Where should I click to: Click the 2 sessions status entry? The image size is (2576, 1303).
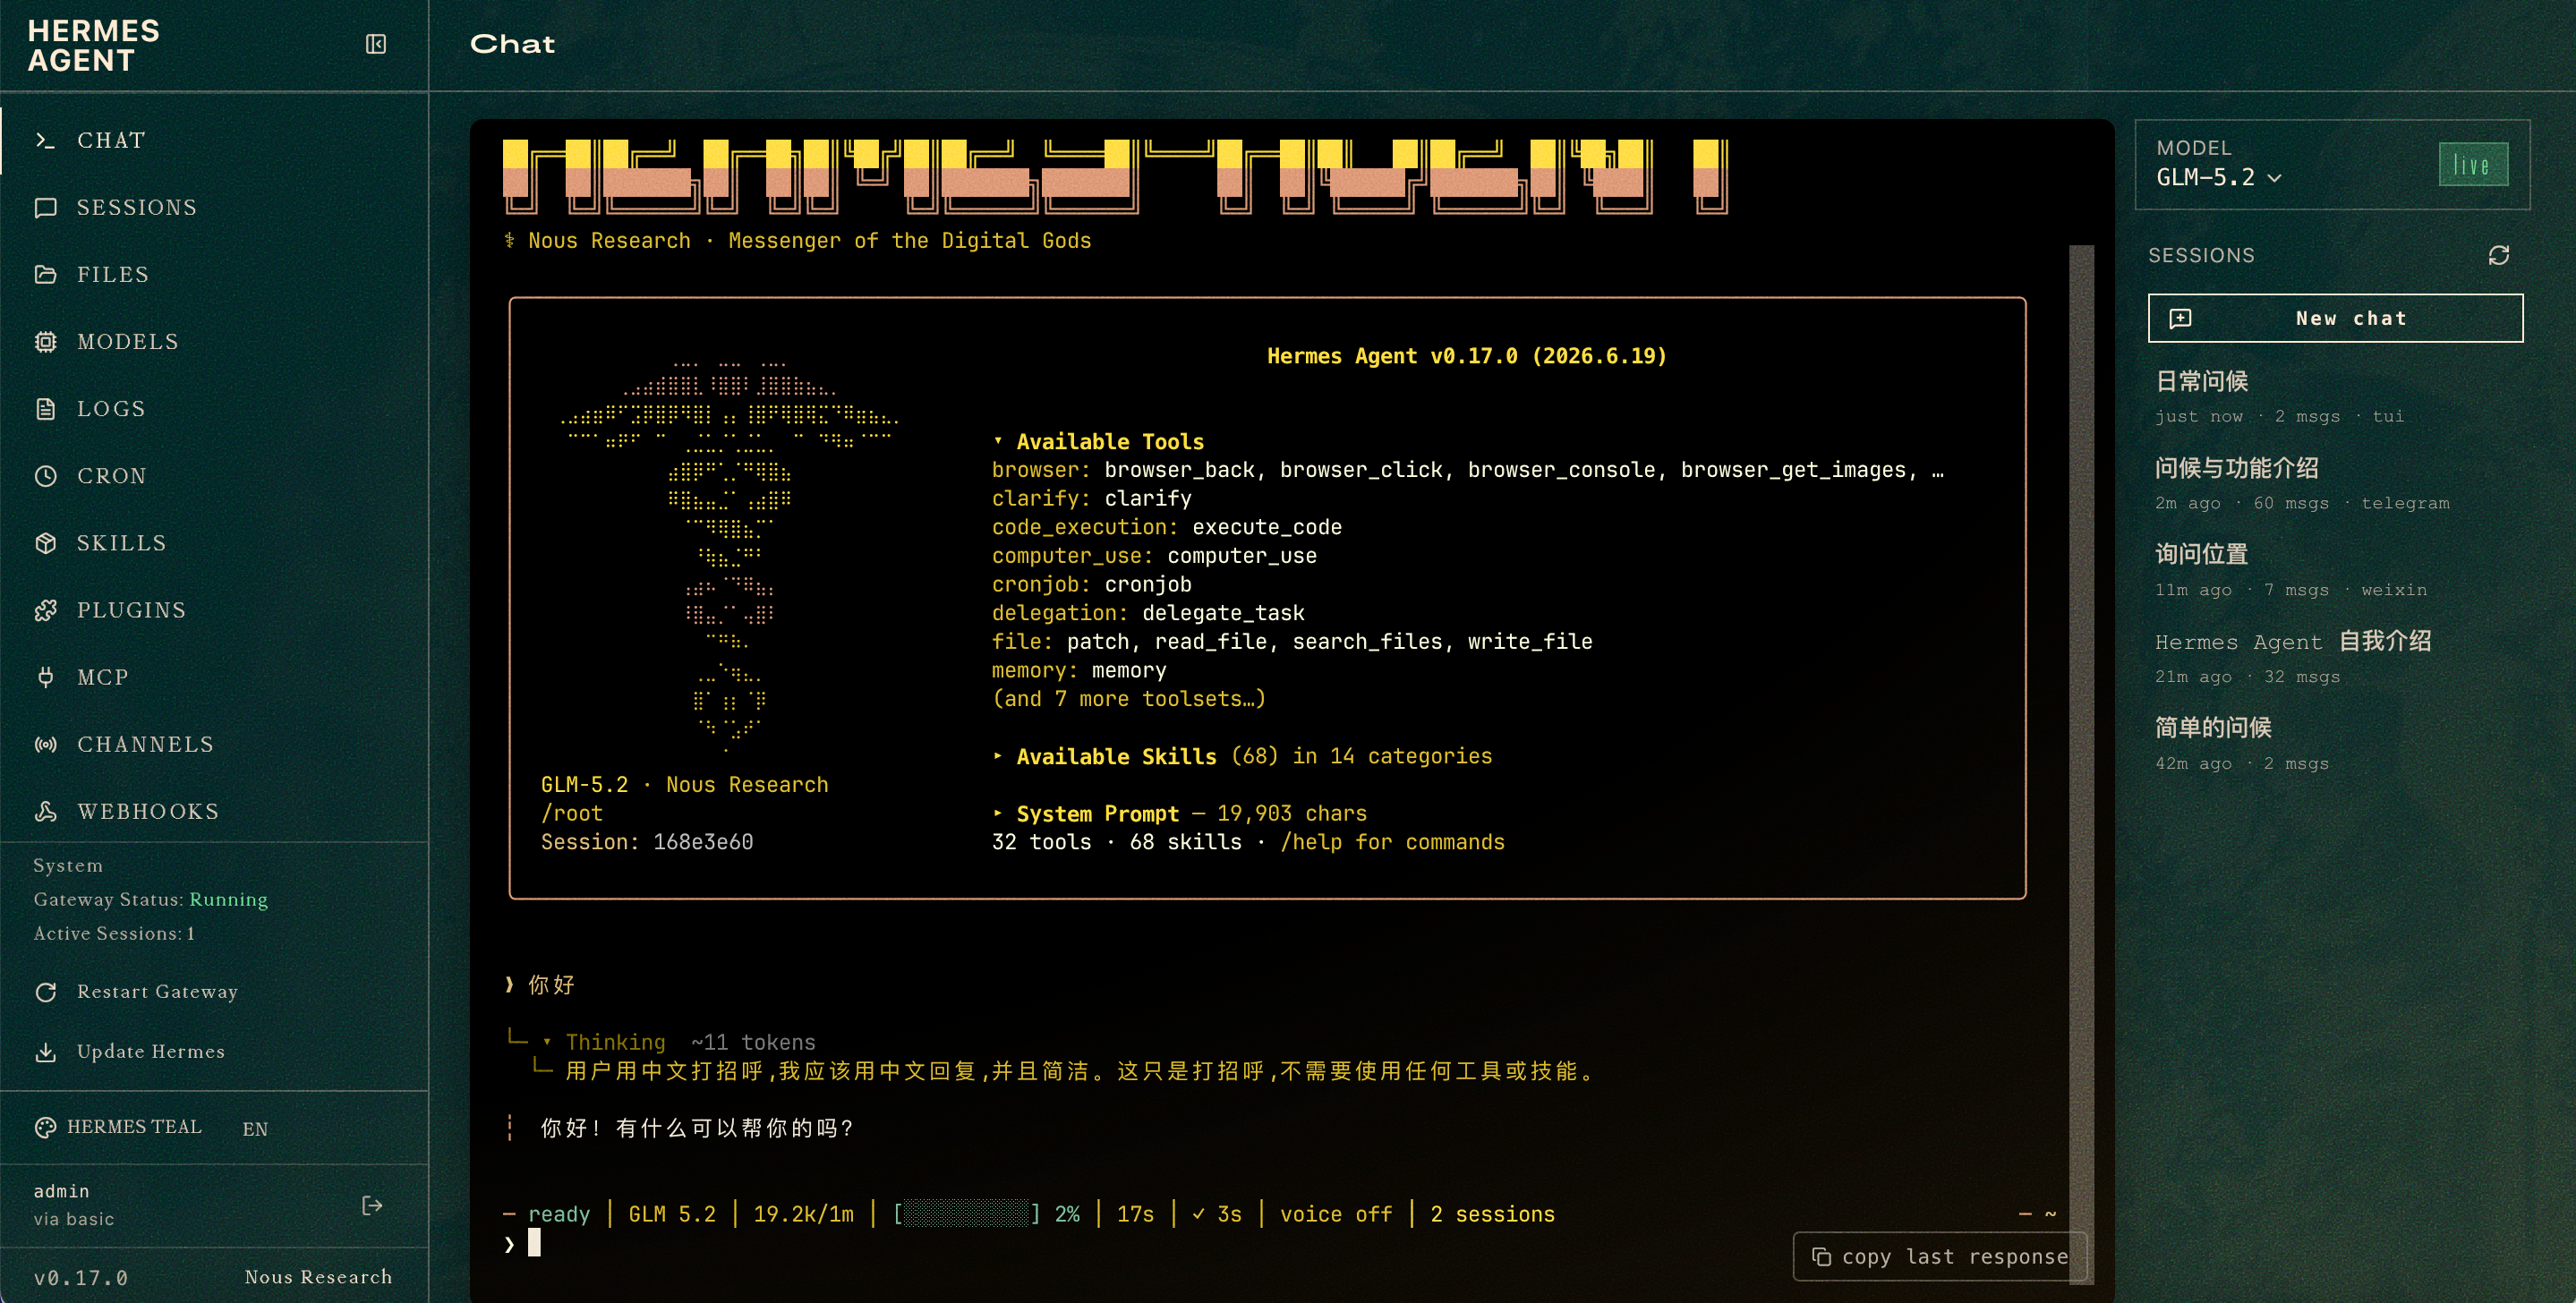click(1492, 1213)
